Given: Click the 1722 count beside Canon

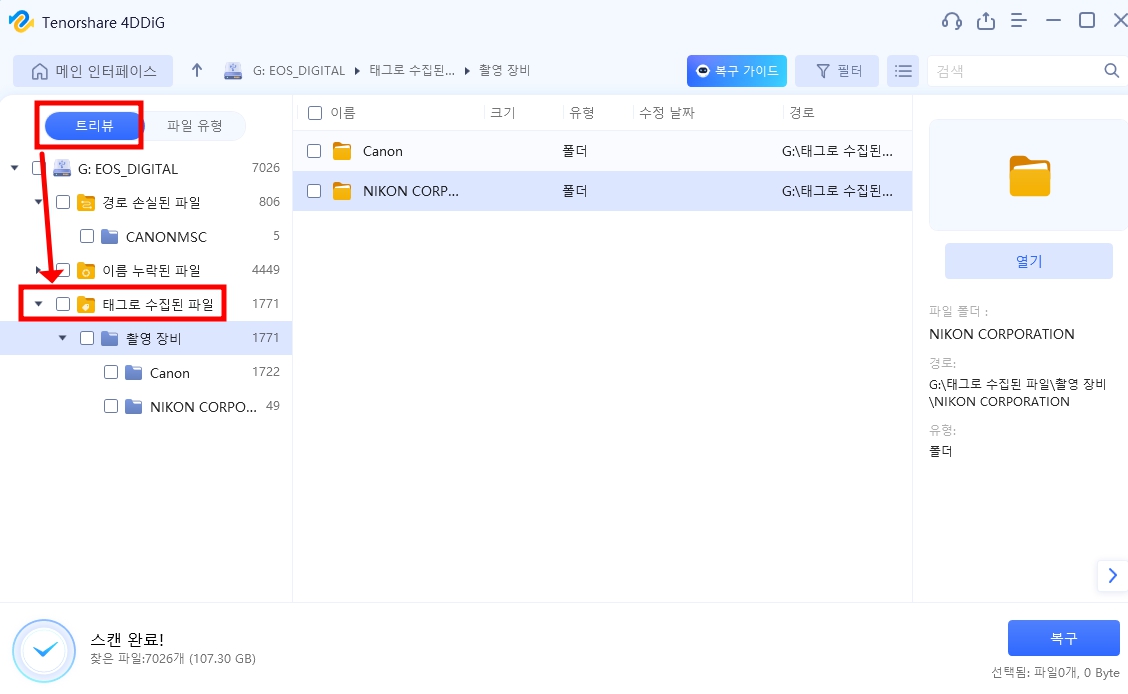Looking at the screenshot, I should click(x=265, y=372).
